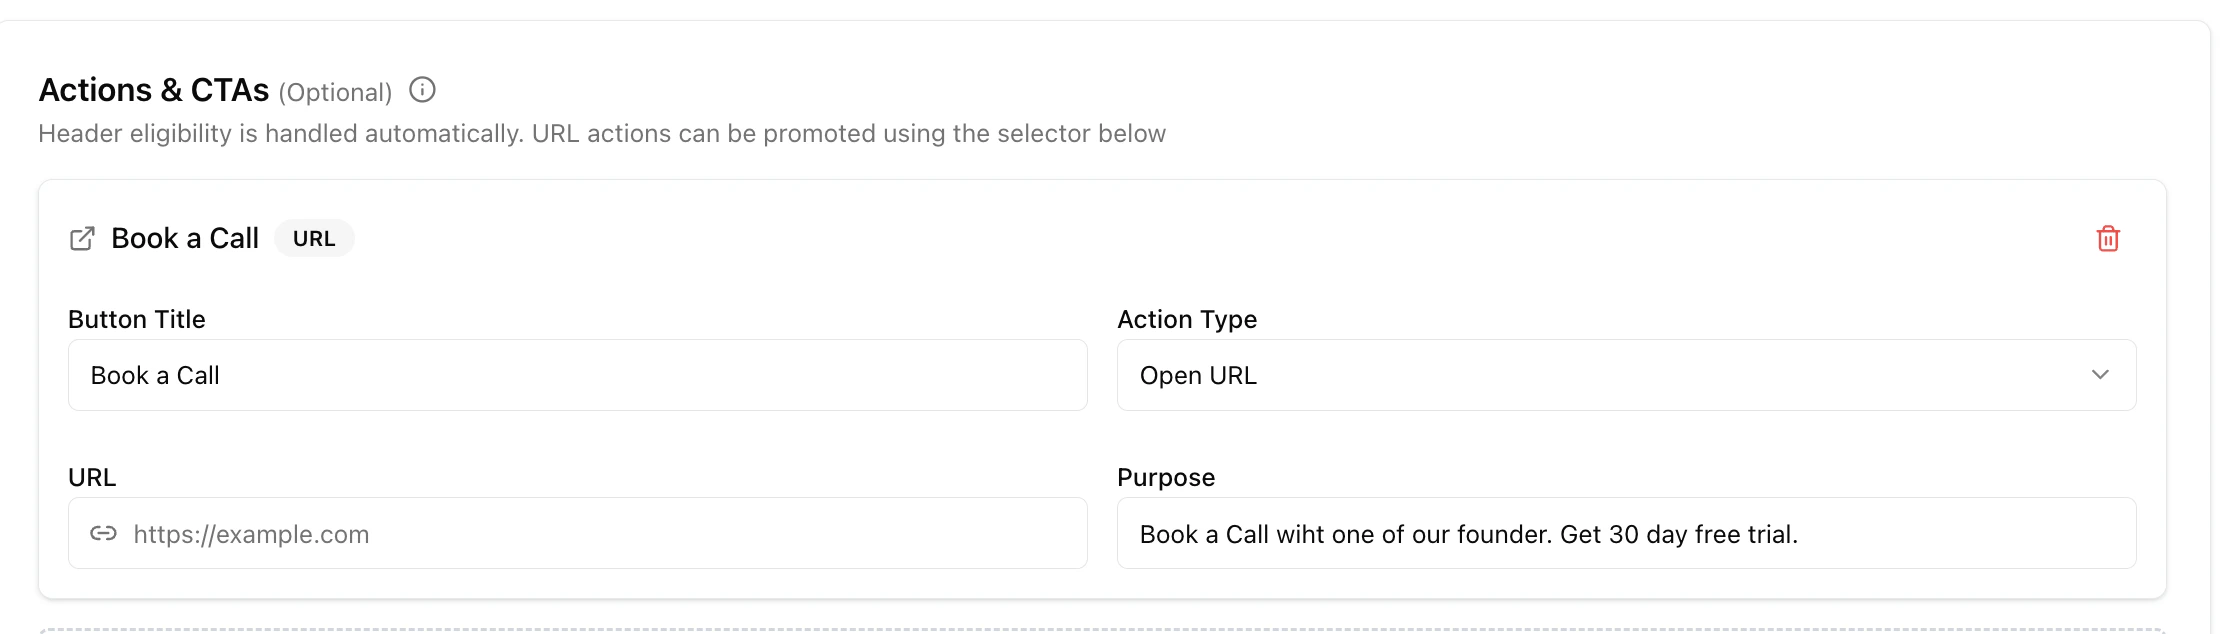Delete the Book a Call action using trash icon
This screenshot has width=2226, height=634.
coord(2109,239)
